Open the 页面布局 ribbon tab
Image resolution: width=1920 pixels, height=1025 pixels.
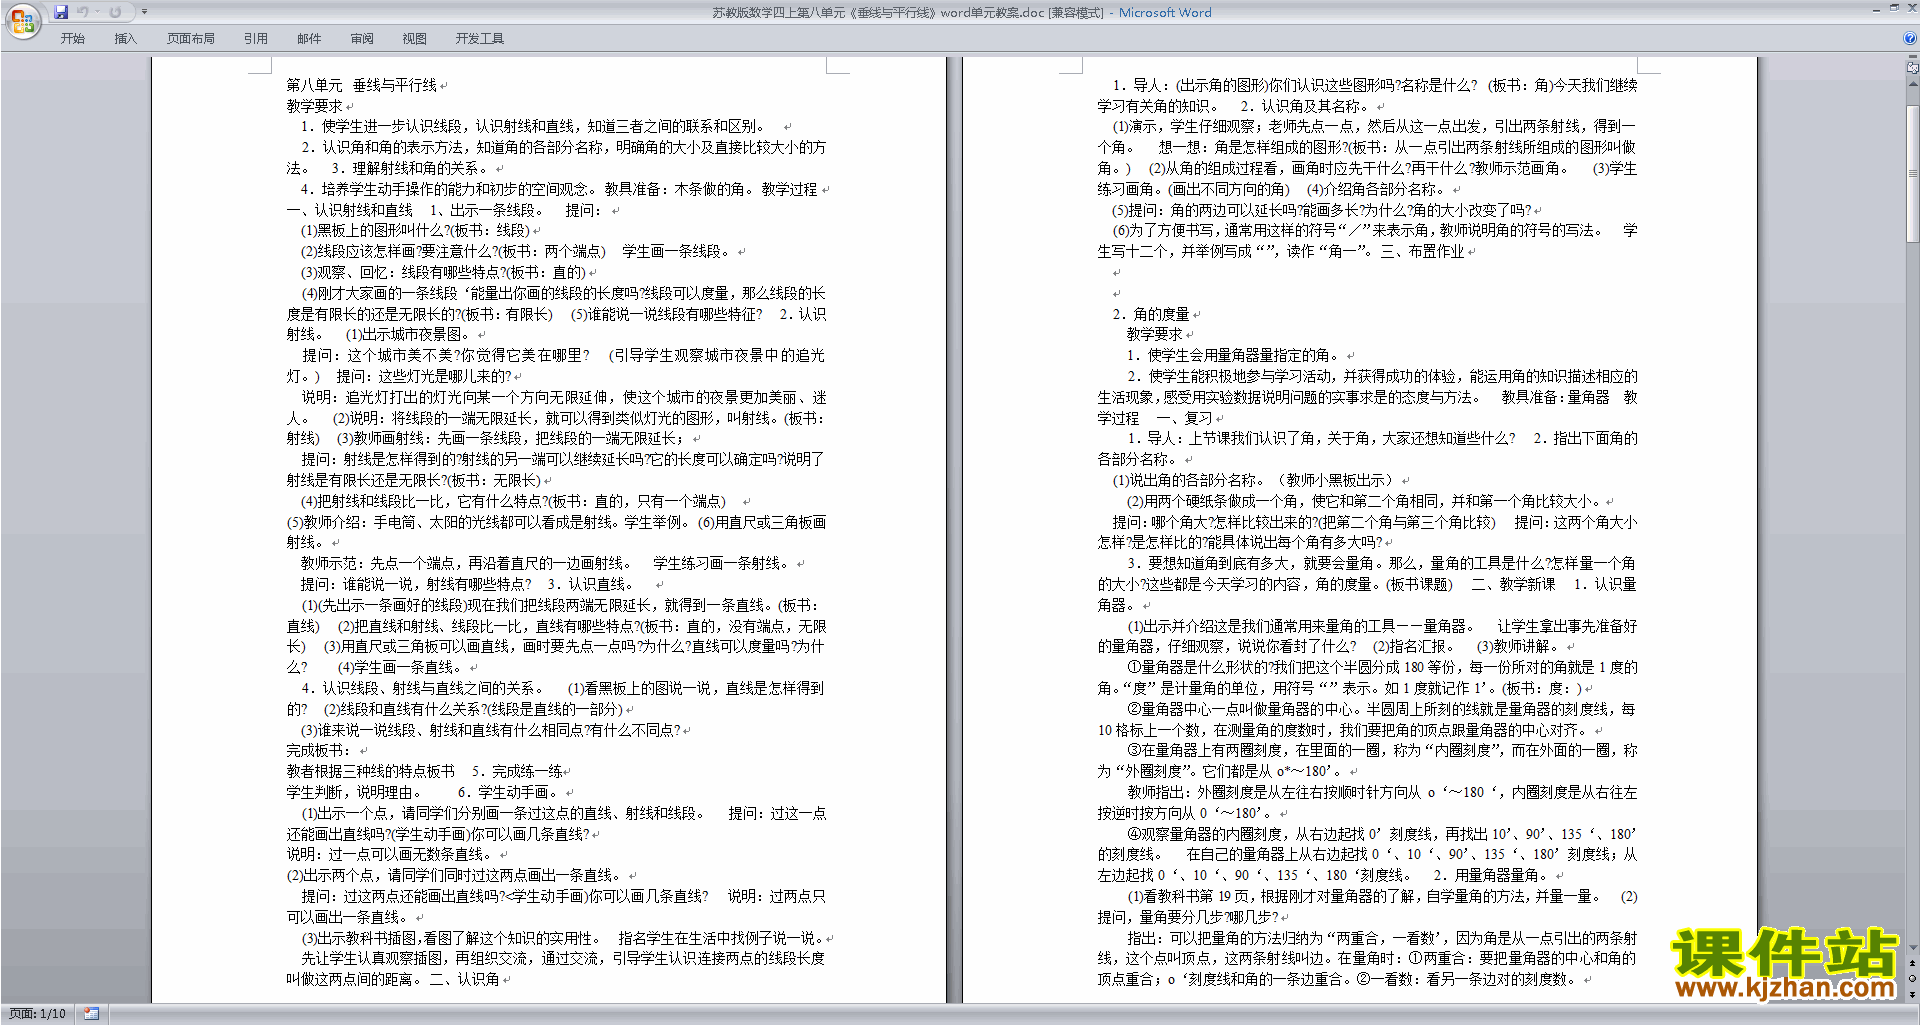click(190, 39)
